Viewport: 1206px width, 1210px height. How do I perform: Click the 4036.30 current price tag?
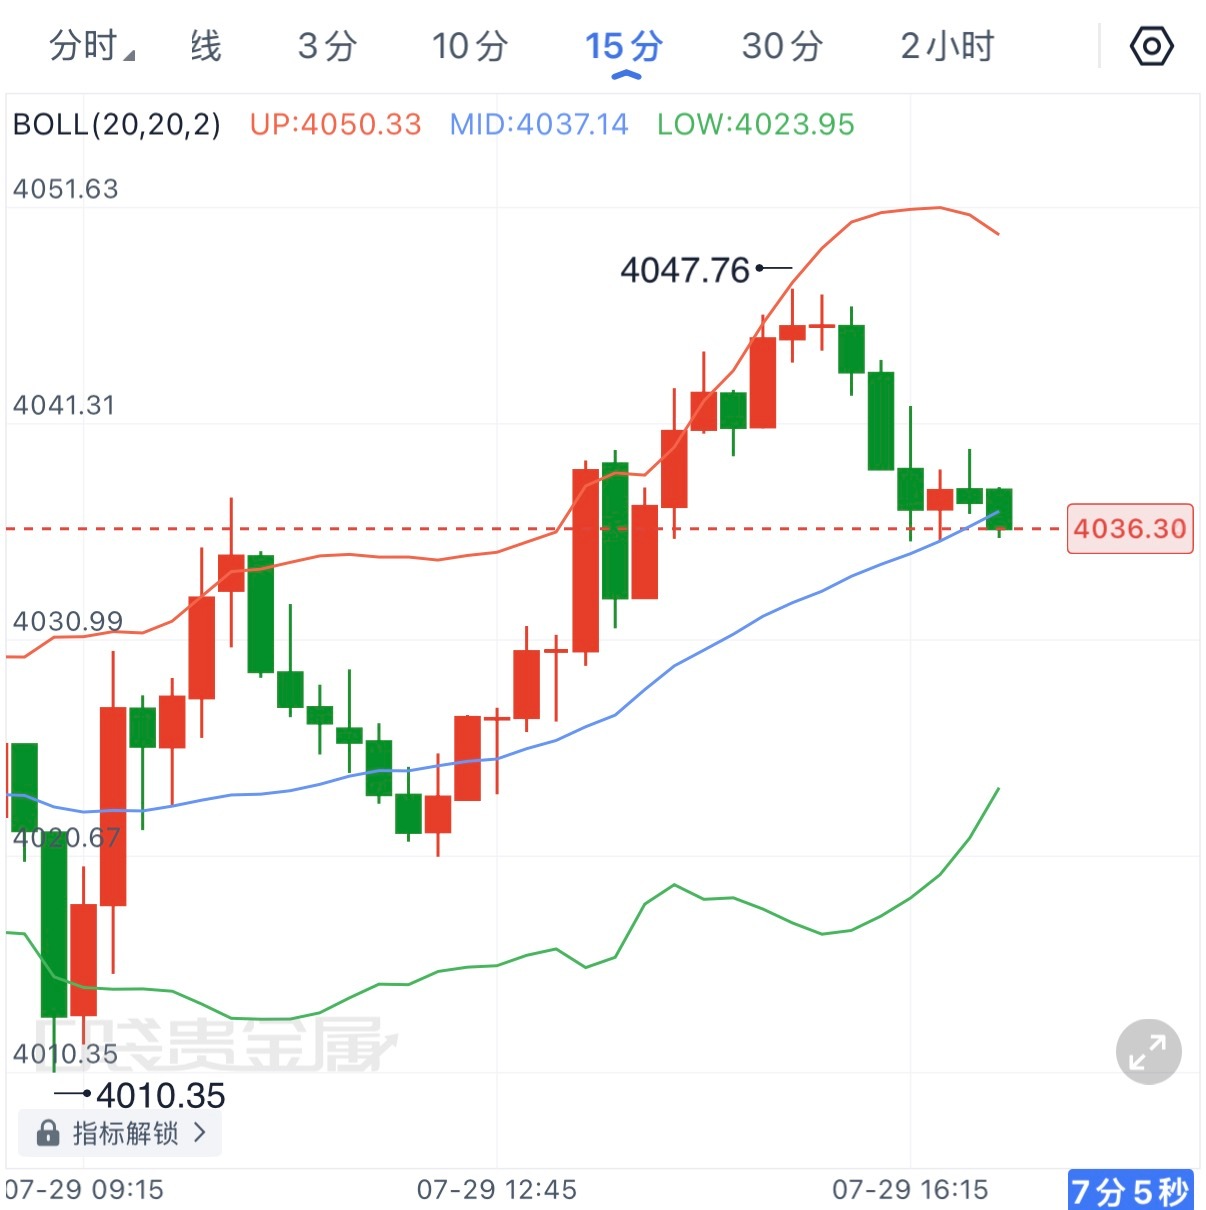pos(1130,528)
